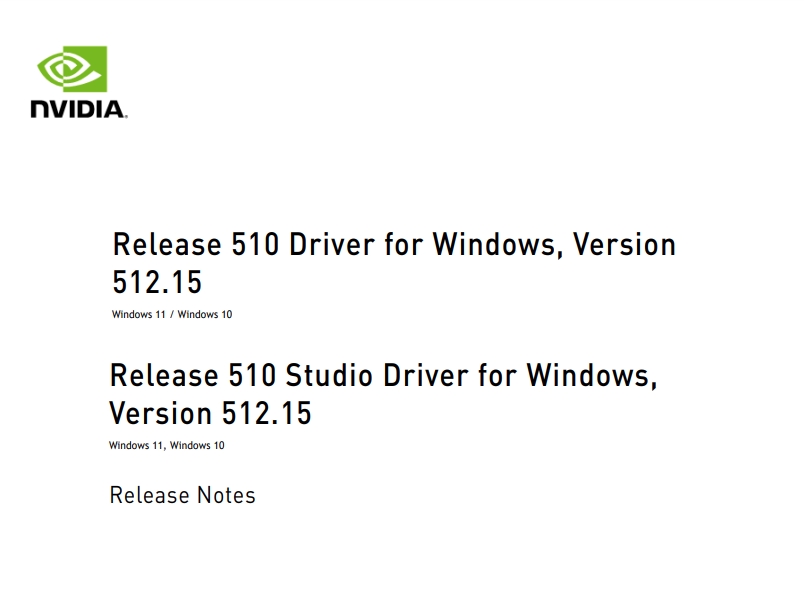Select the 'Release 510 Driver for Windows, Version' heading
The image size is (804, 608).
pos(394,245)
